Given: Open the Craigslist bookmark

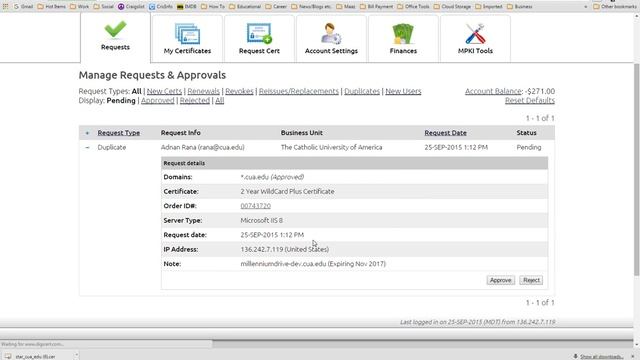Looking at the screenshot, I should (x=131, y=7).
